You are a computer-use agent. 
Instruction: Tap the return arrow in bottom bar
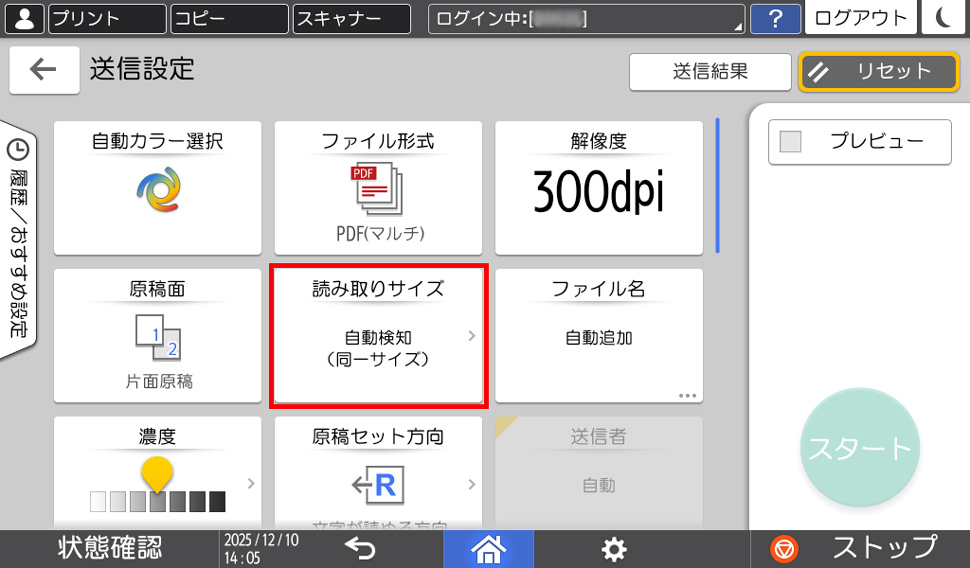point(360,548)
